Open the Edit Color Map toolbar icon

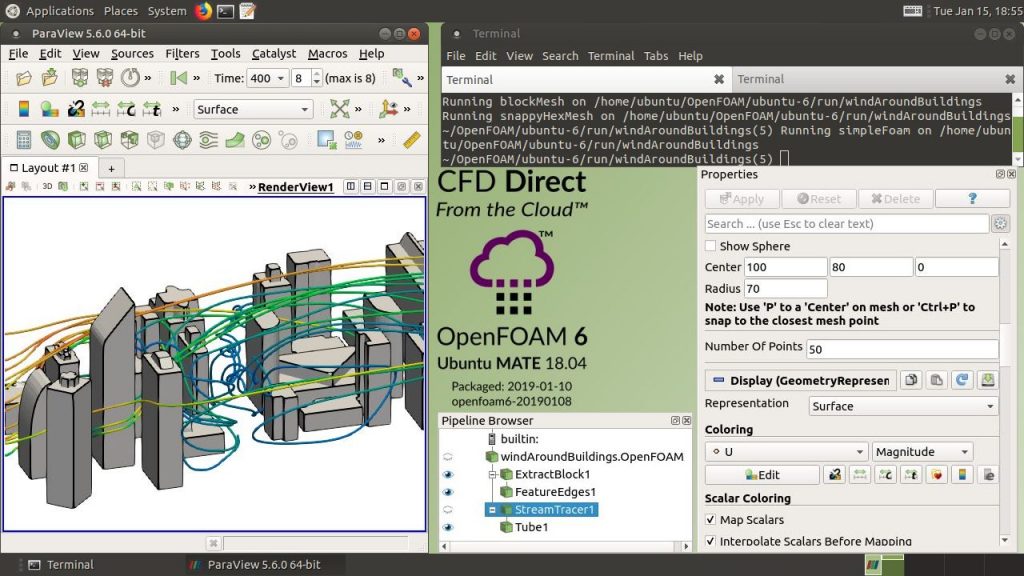tap(50, 109)
